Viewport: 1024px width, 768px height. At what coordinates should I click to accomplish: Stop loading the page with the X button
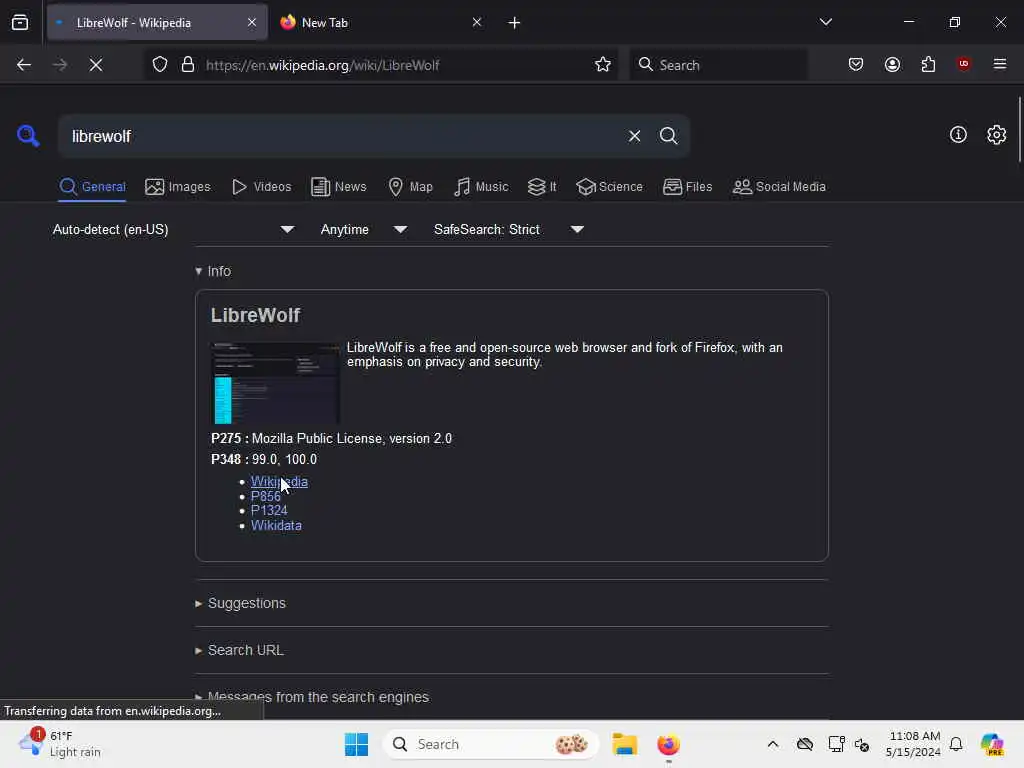tap(96, 65)
